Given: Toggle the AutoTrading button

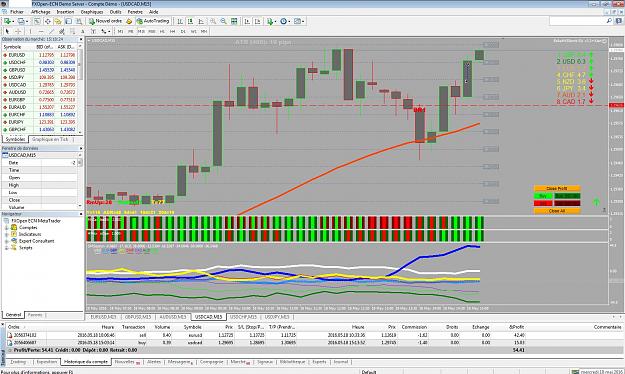Looking at the screenshot, I should pos(153,21).
